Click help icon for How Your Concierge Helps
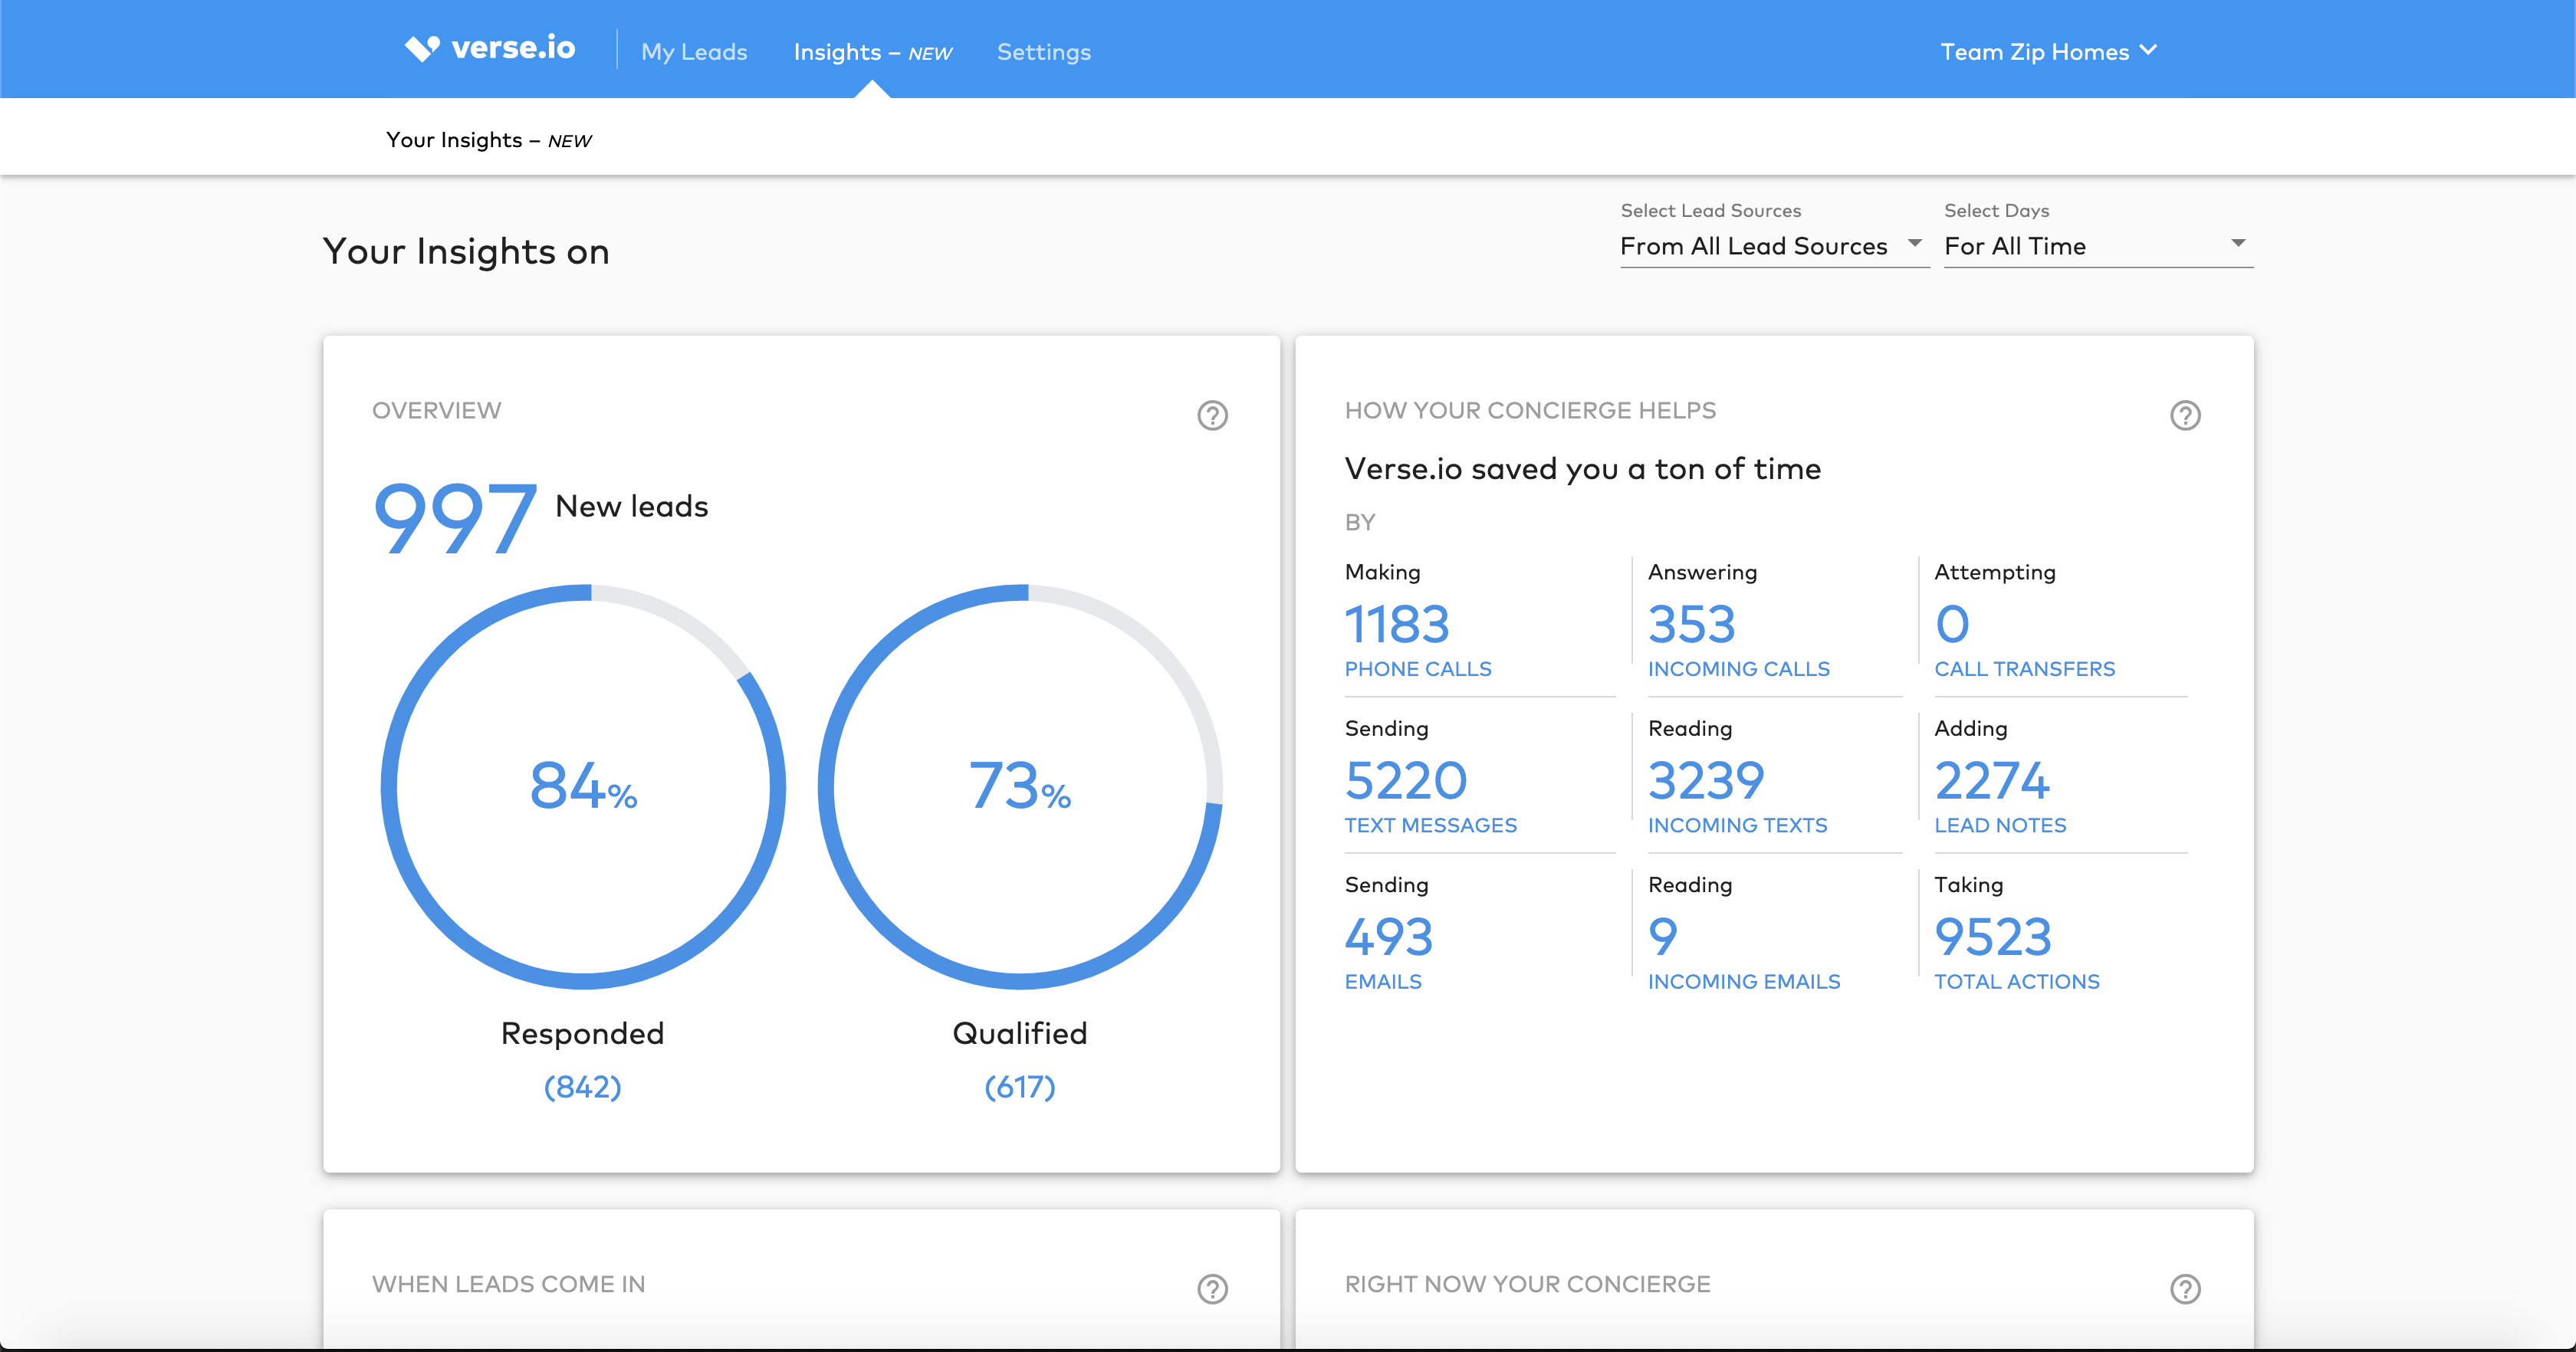Screen dimensions: 2576x1352 coord(2185,415)
